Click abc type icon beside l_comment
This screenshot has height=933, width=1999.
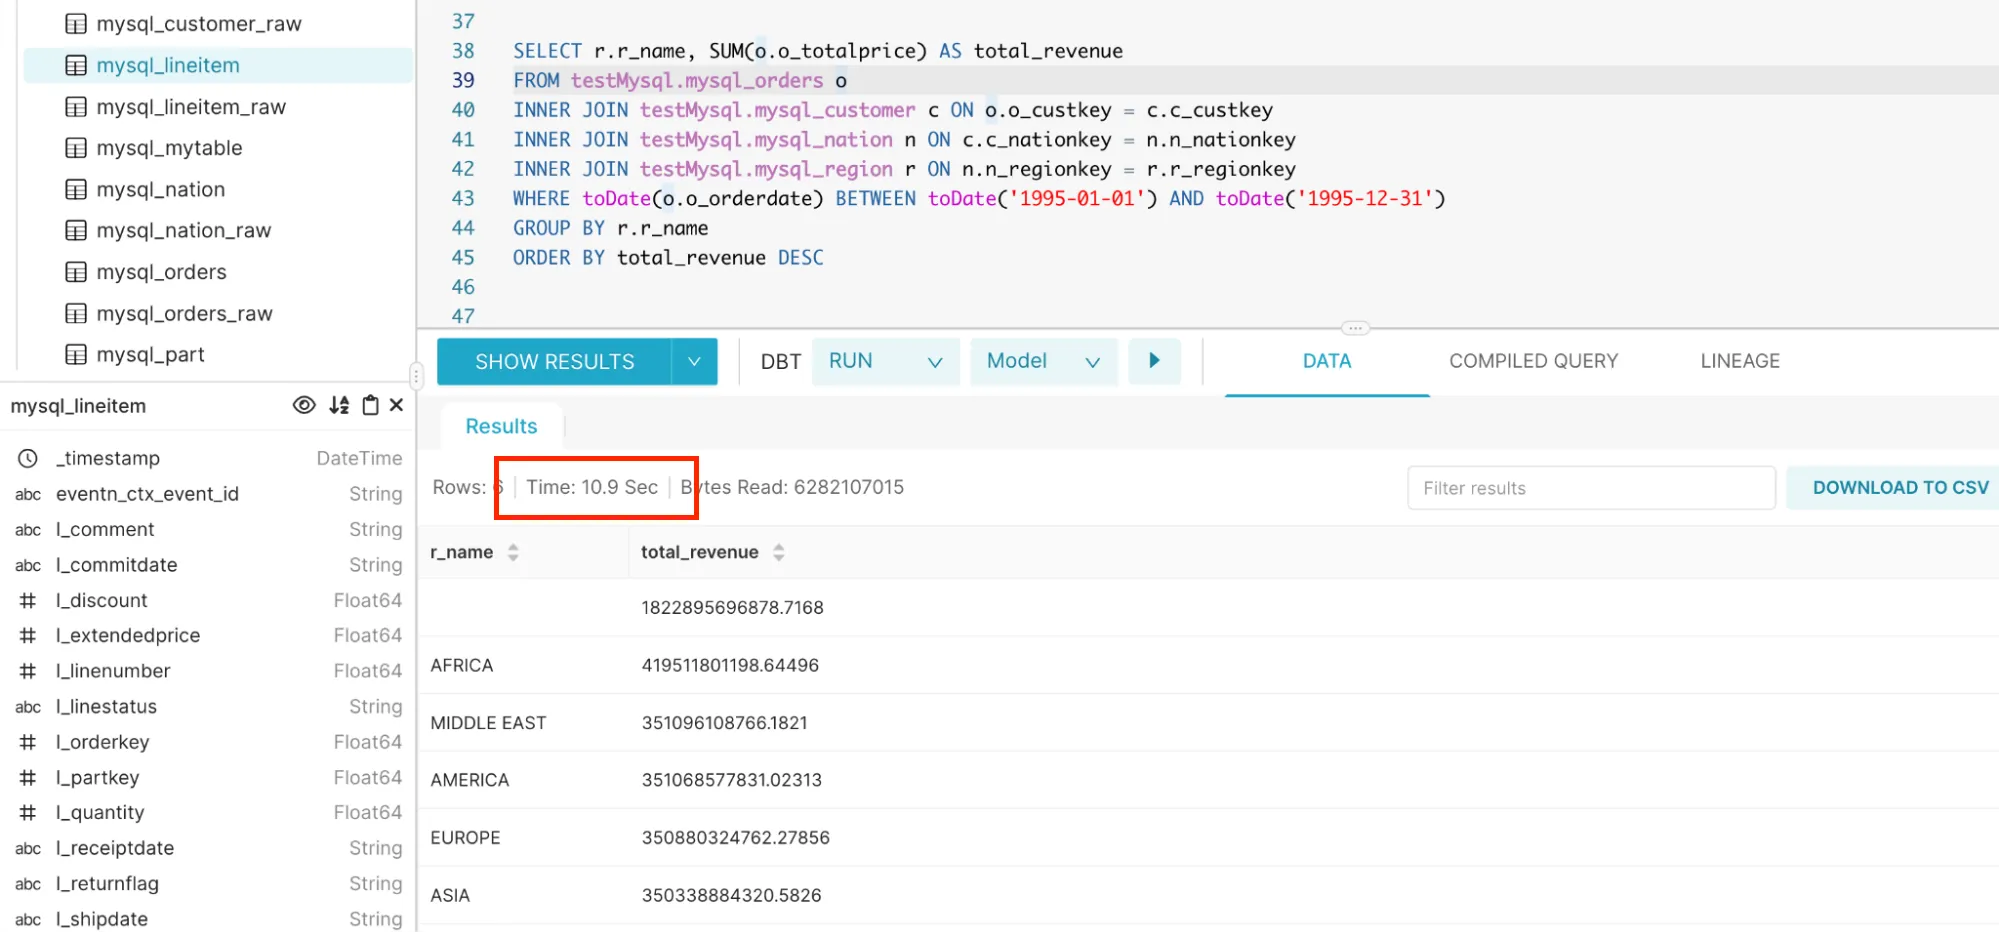[28, 529]
